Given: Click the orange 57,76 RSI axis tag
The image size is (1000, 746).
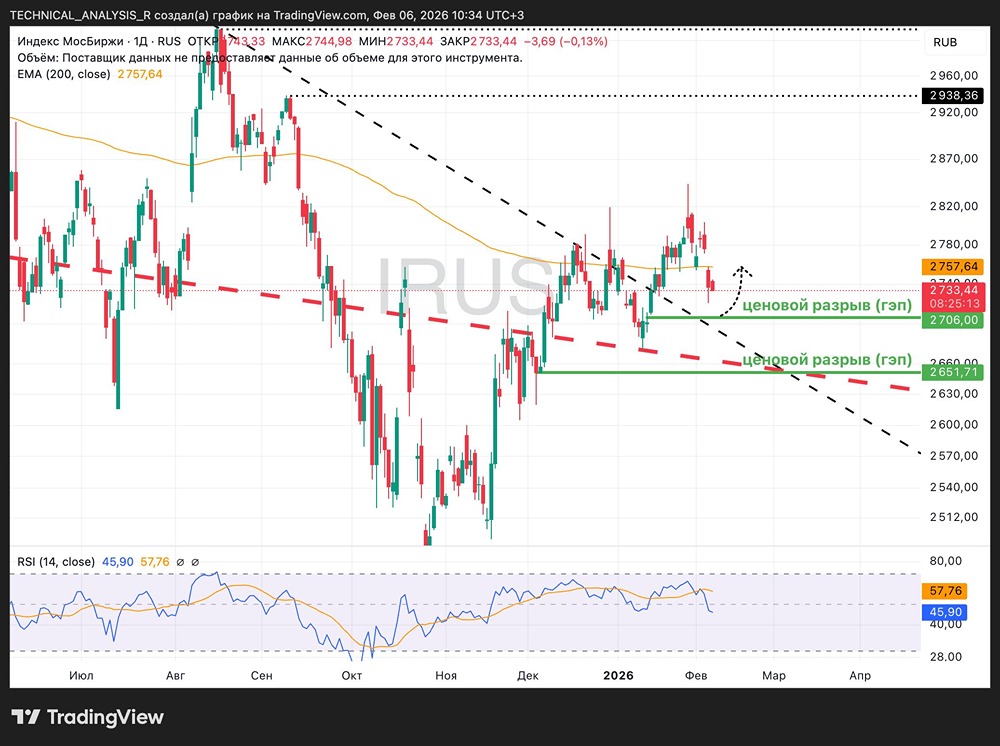Looking at the screenshot, I should pyautogui.click(x=945, y=591).
